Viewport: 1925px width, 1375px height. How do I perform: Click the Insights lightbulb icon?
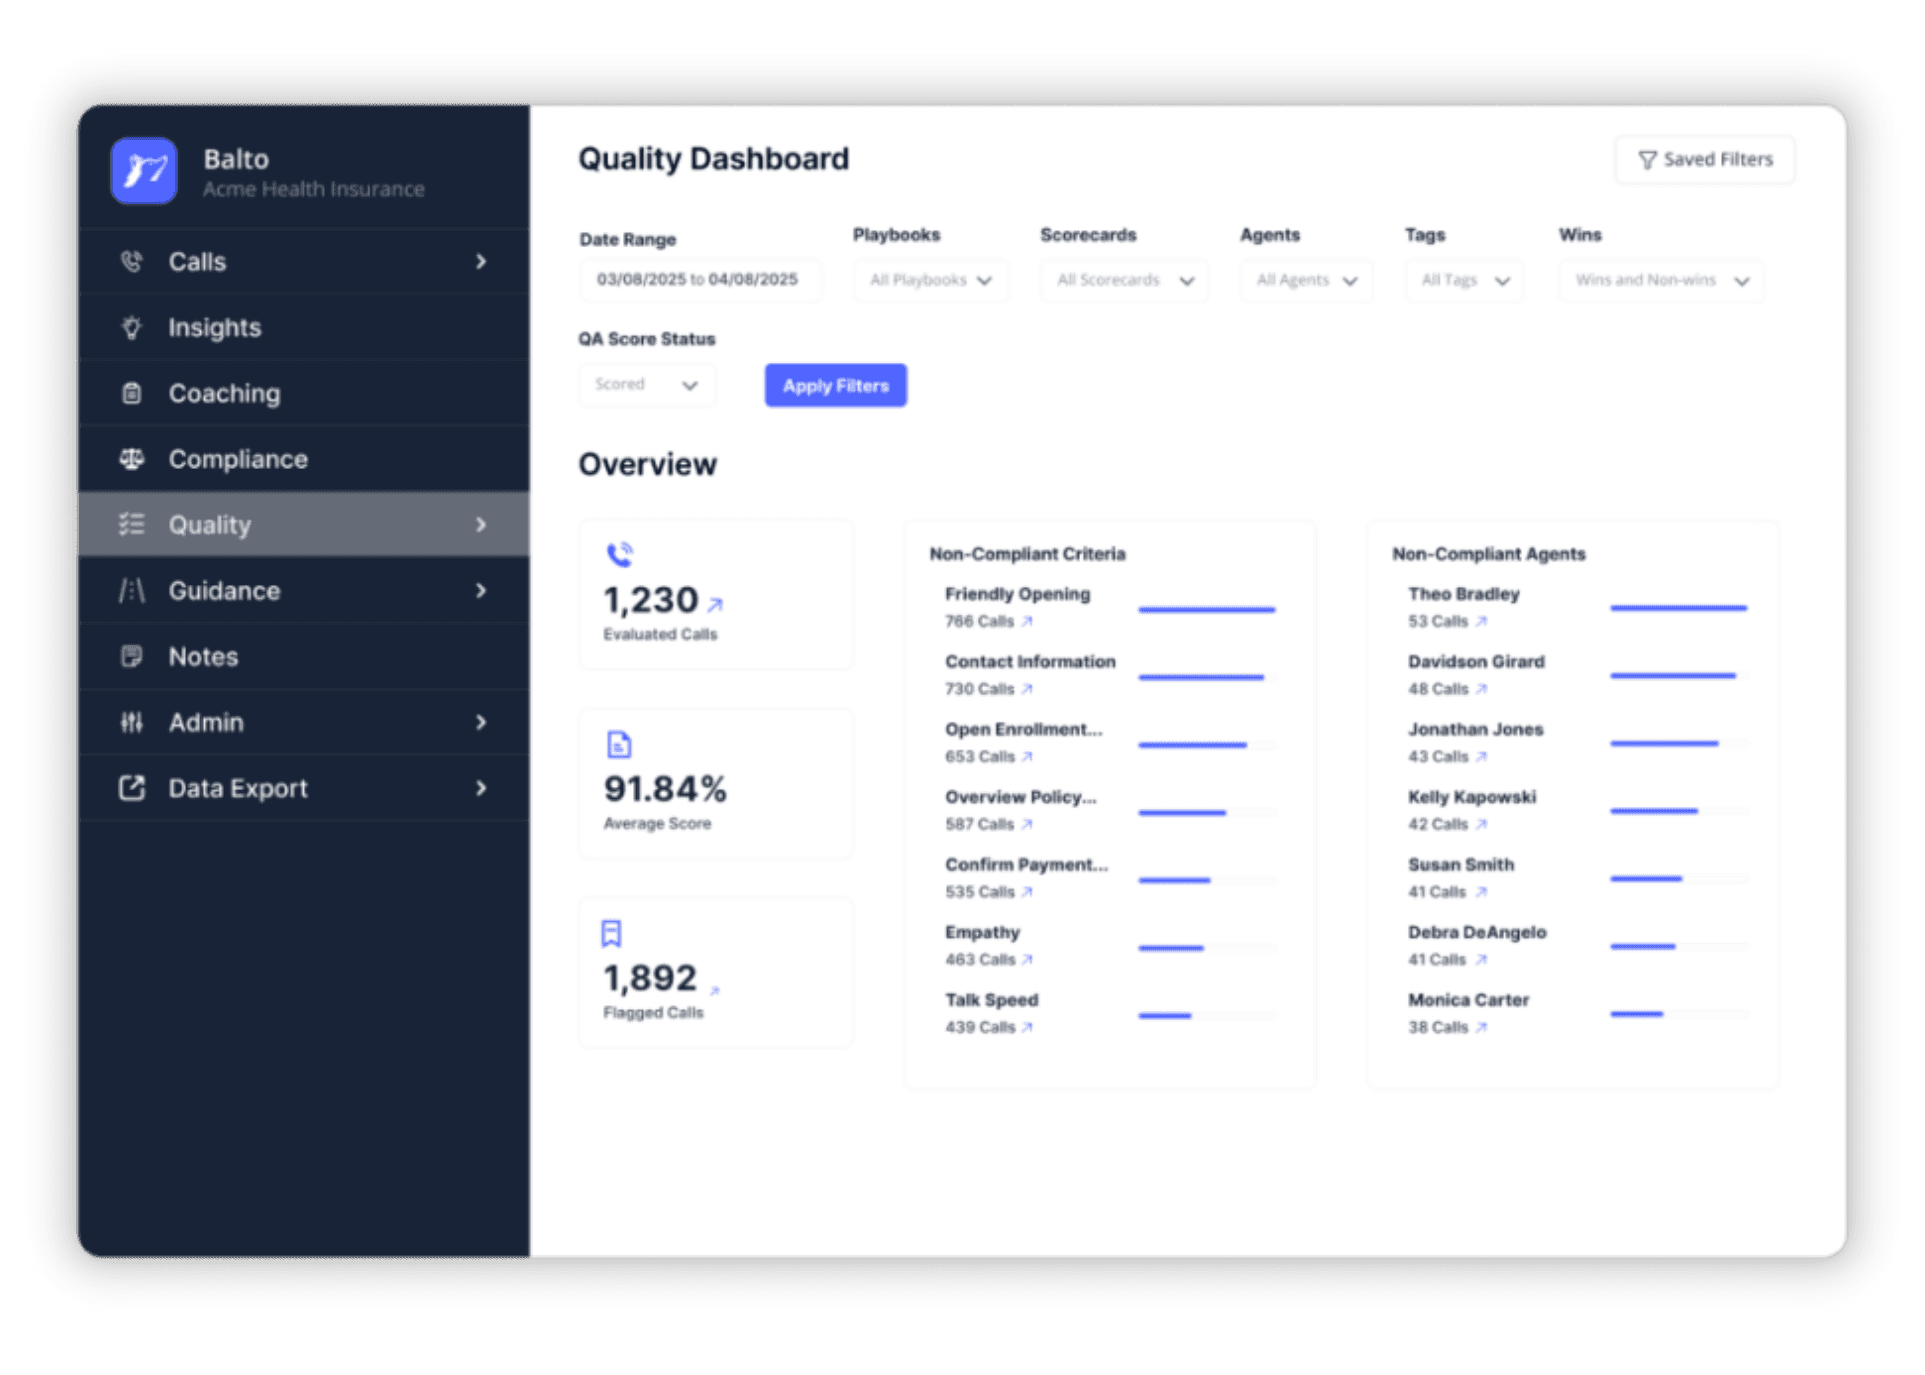coord(131,328)
